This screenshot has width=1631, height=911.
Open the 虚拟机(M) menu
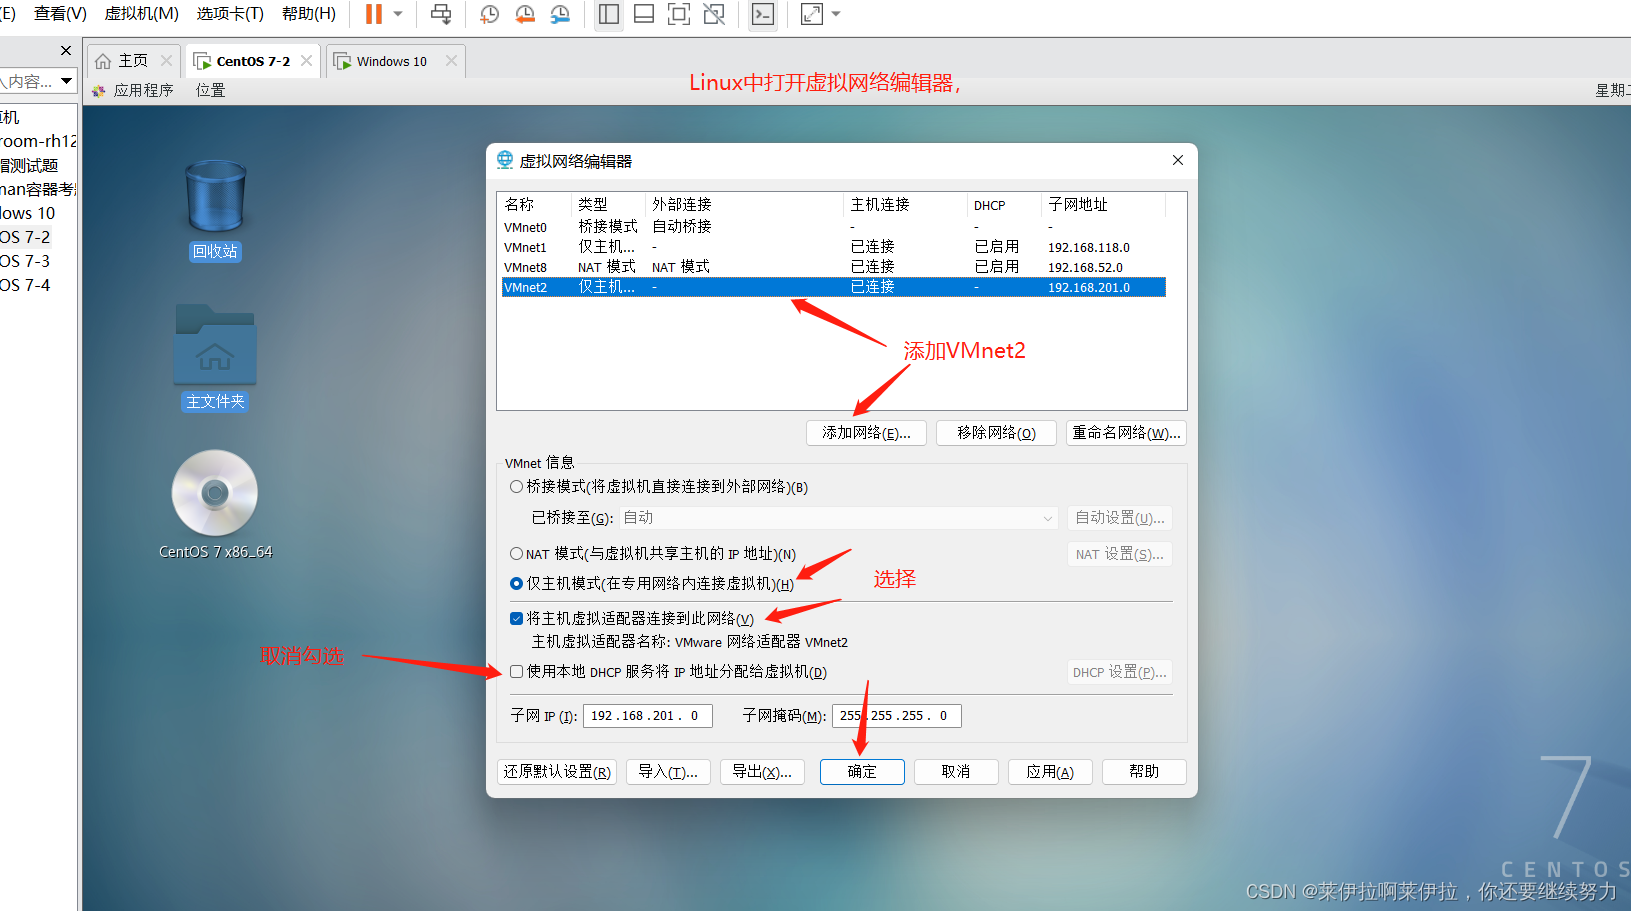pyautogui.click(x=142, y=14)
